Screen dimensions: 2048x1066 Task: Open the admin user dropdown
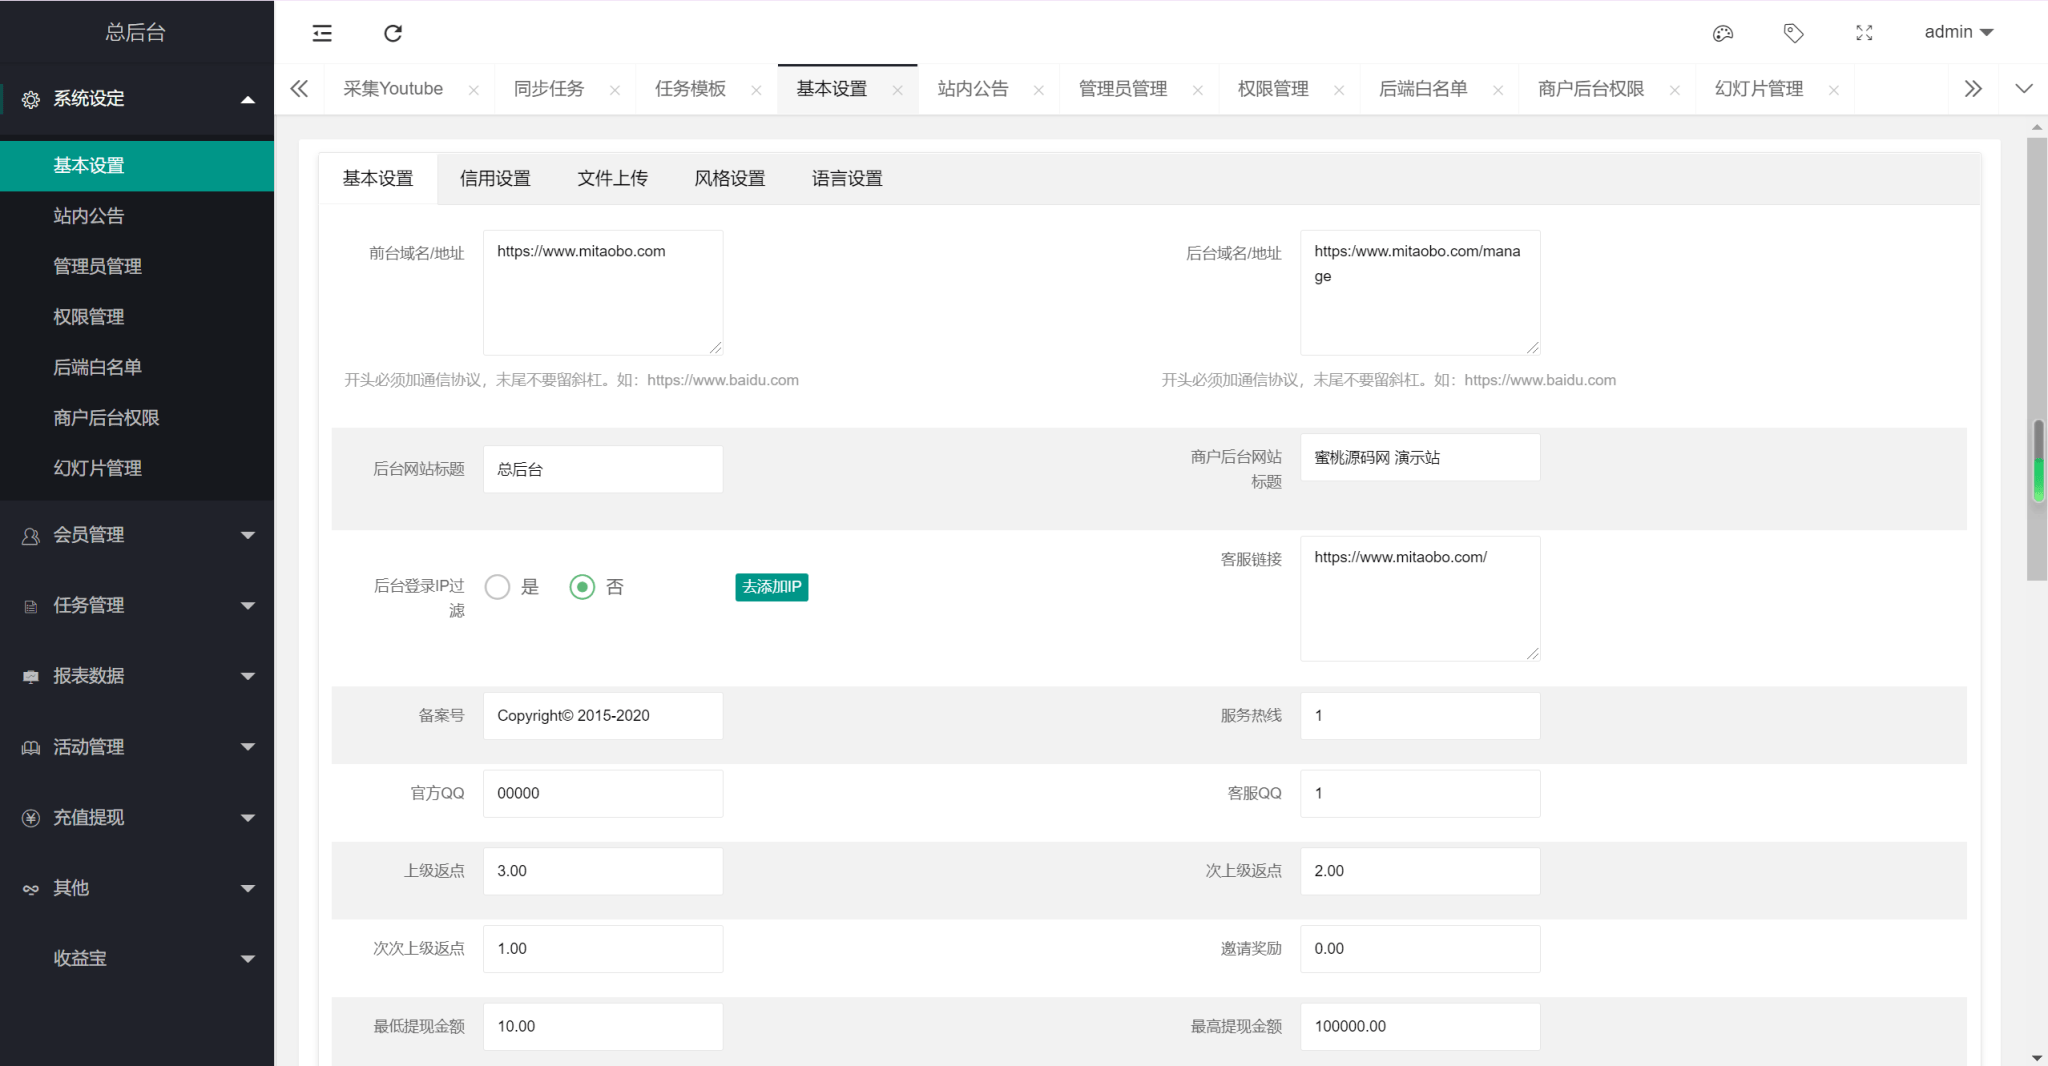click(1958, 32)
